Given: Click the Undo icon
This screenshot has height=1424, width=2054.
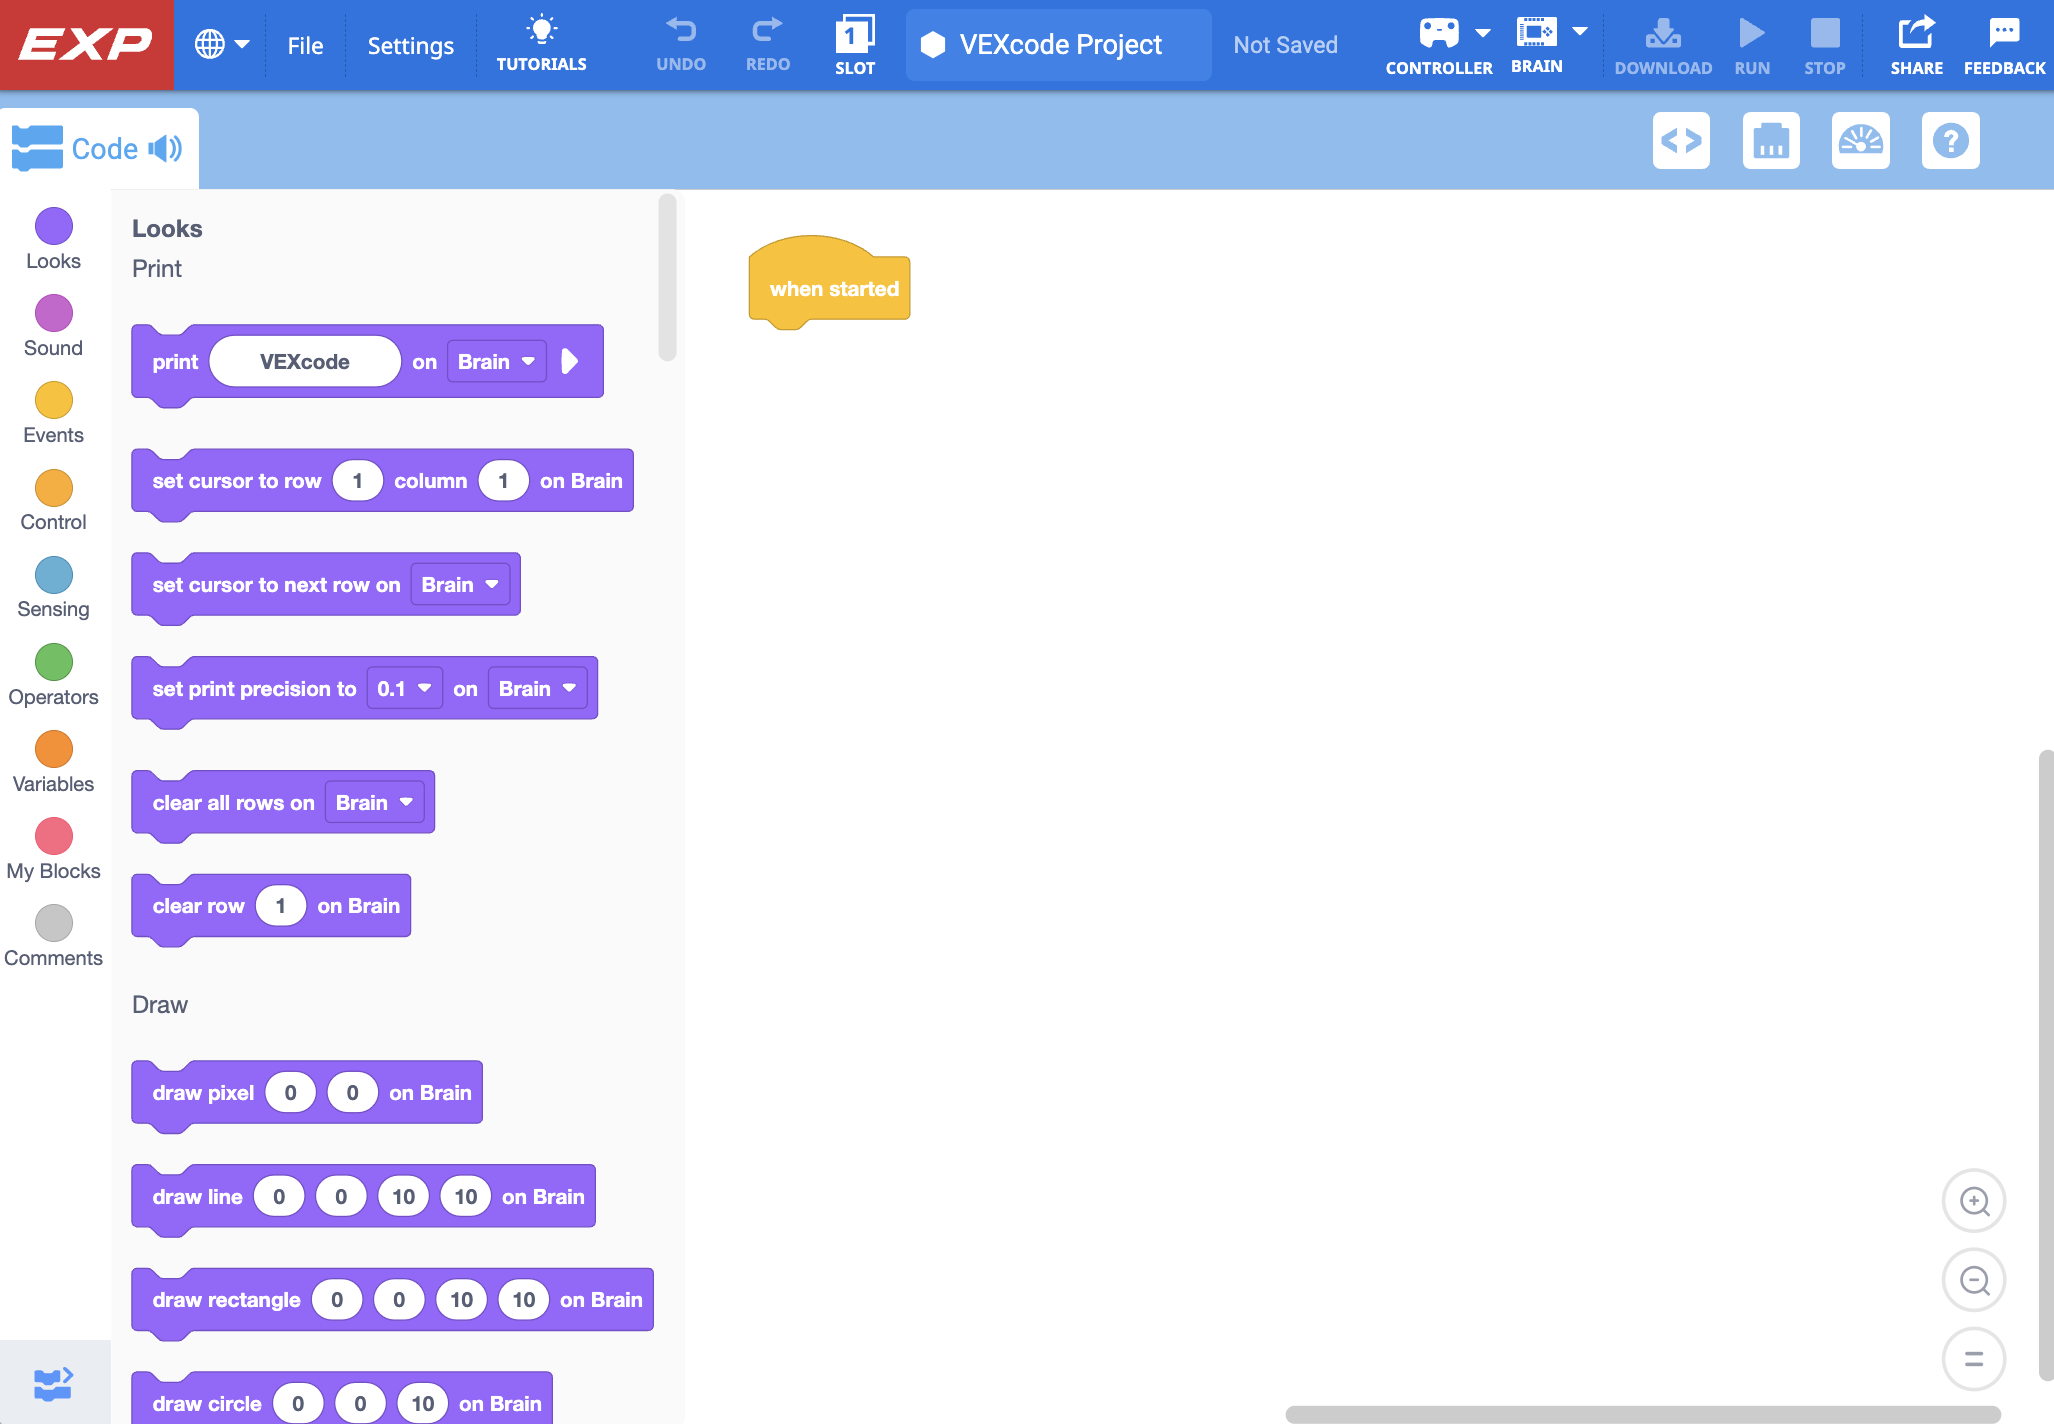Looking at the screenshot, I should click(x=681, y=40).
